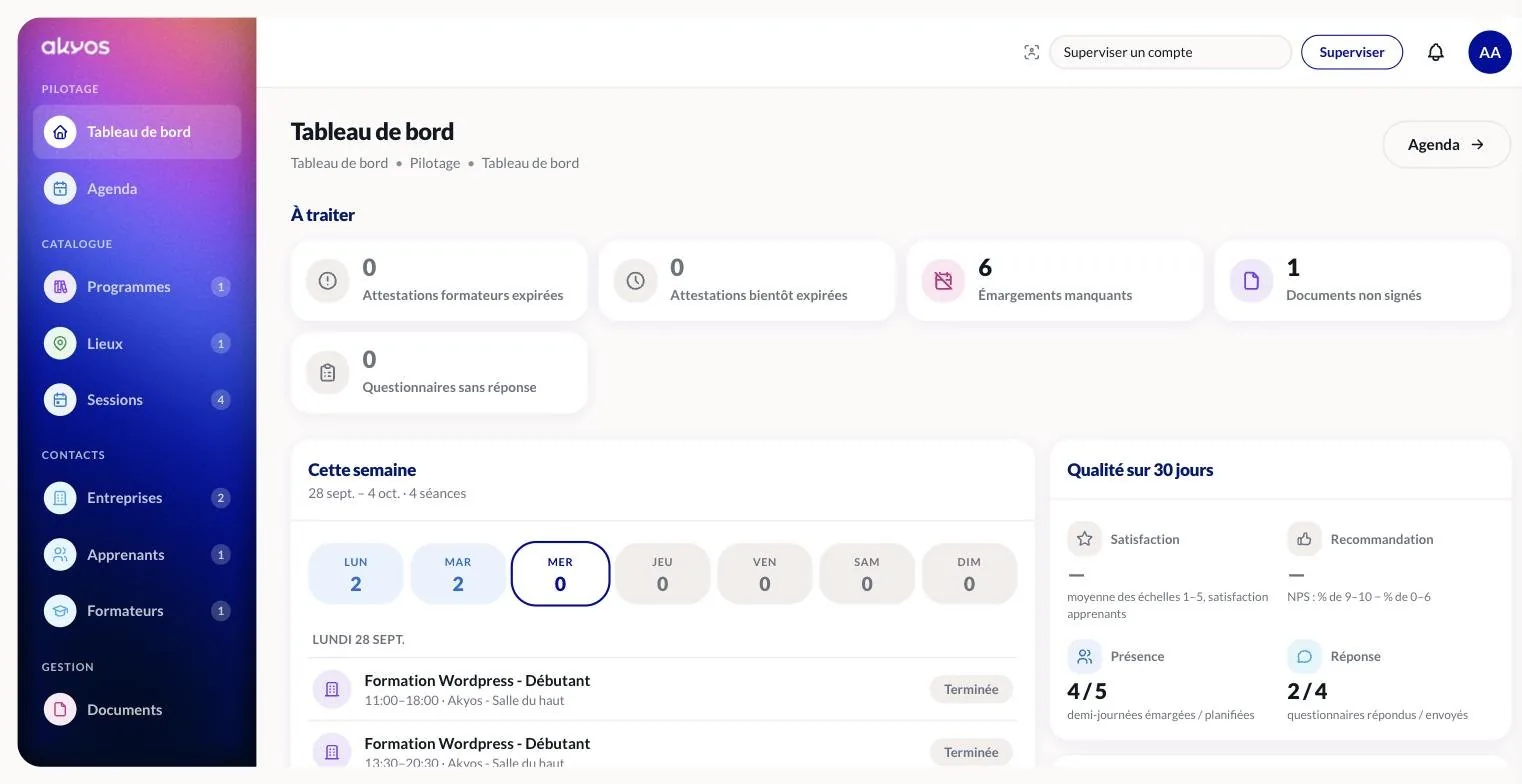Select the DIM day tab
Image resolution: width=1522 pixels, height=784 pixels.
pyautogui.click(x=969, y=574)
